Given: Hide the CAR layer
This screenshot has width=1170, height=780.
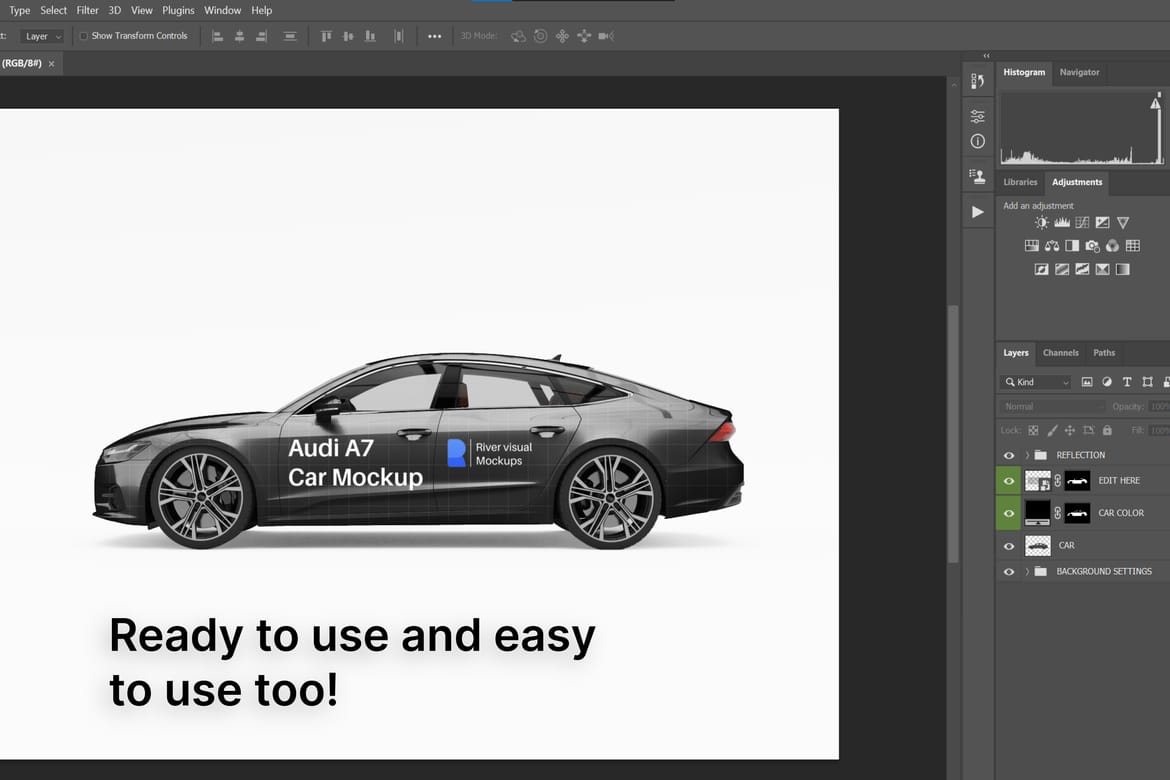Looking at the screenshot, I should [x=1009, y=546].
